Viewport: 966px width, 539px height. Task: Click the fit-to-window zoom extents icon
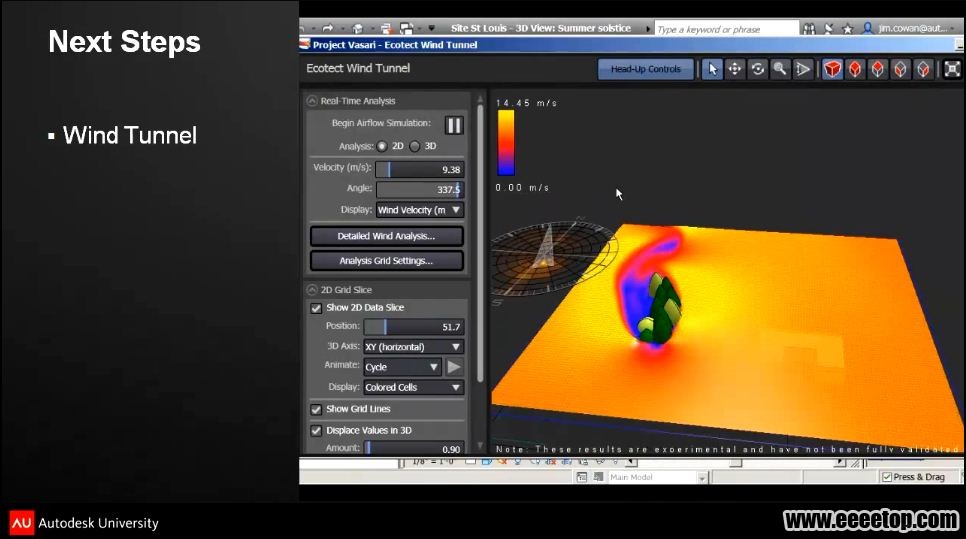coord(952,69)
